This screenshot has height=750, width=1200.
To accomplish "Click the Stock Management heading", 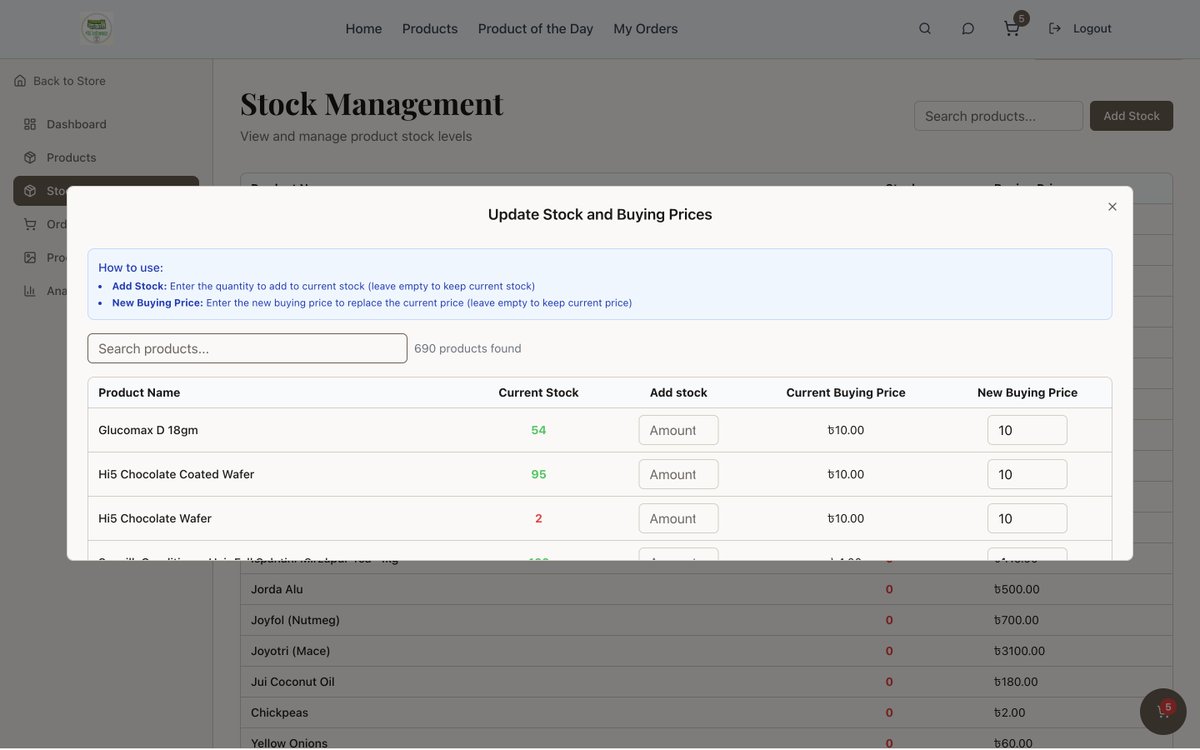I will click(x=372, y=103).
